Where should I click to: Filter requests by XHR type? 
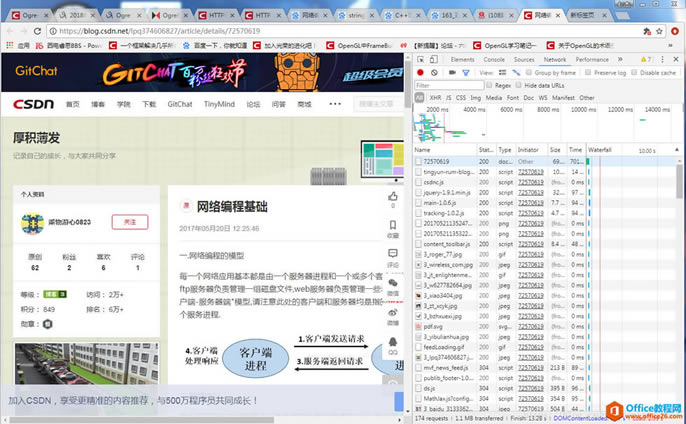[x=435, y=98]
